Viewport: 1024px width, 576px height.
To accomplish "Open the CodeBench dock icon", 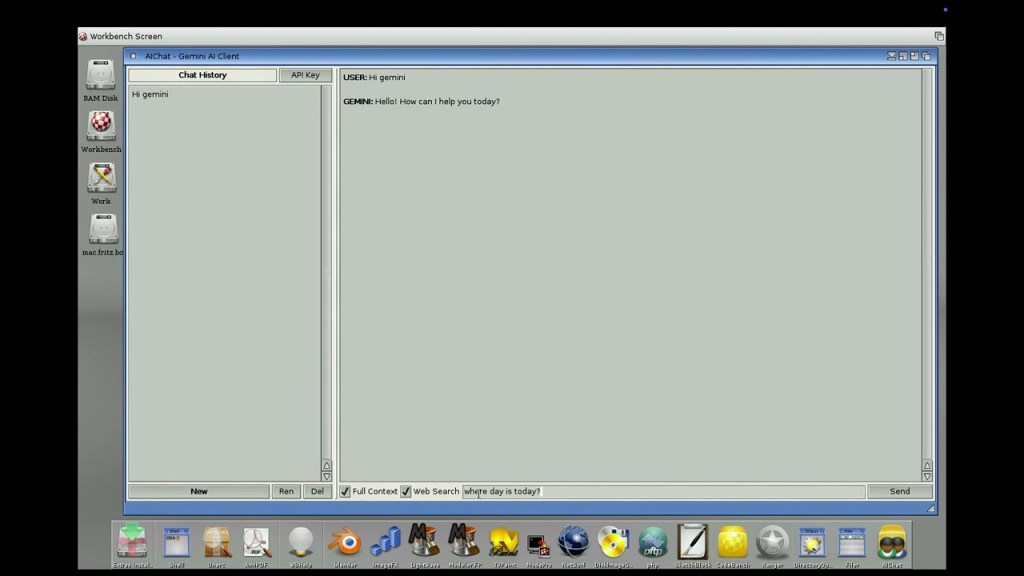I will tap(732, 542).
